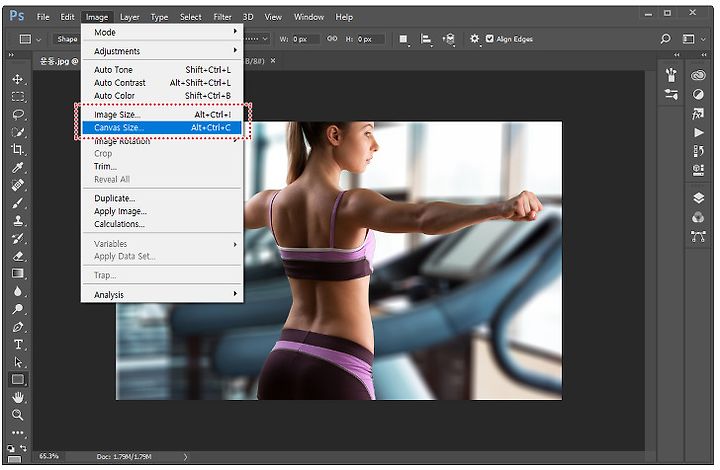This screenshot has width=720, height=470.
Task: Choose Auto Tone menu entry
Action: click(x=162, y=70)
